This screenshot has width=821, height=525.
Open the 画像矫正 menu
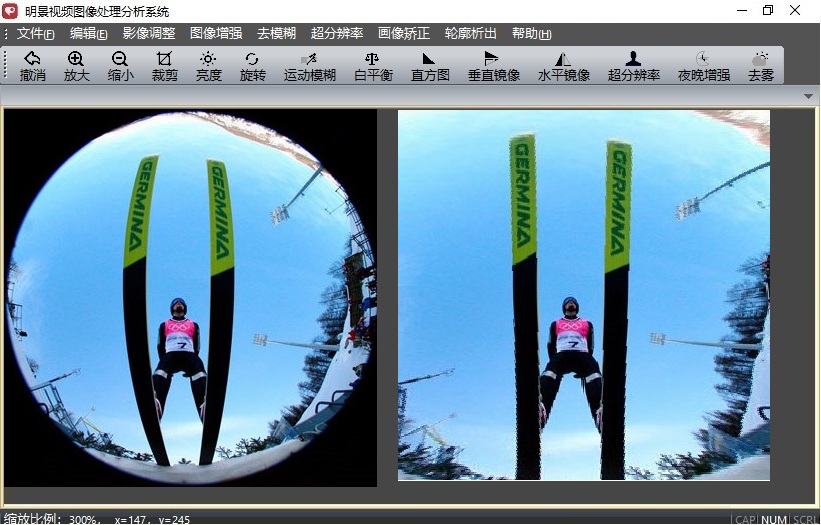click(403, 34)
